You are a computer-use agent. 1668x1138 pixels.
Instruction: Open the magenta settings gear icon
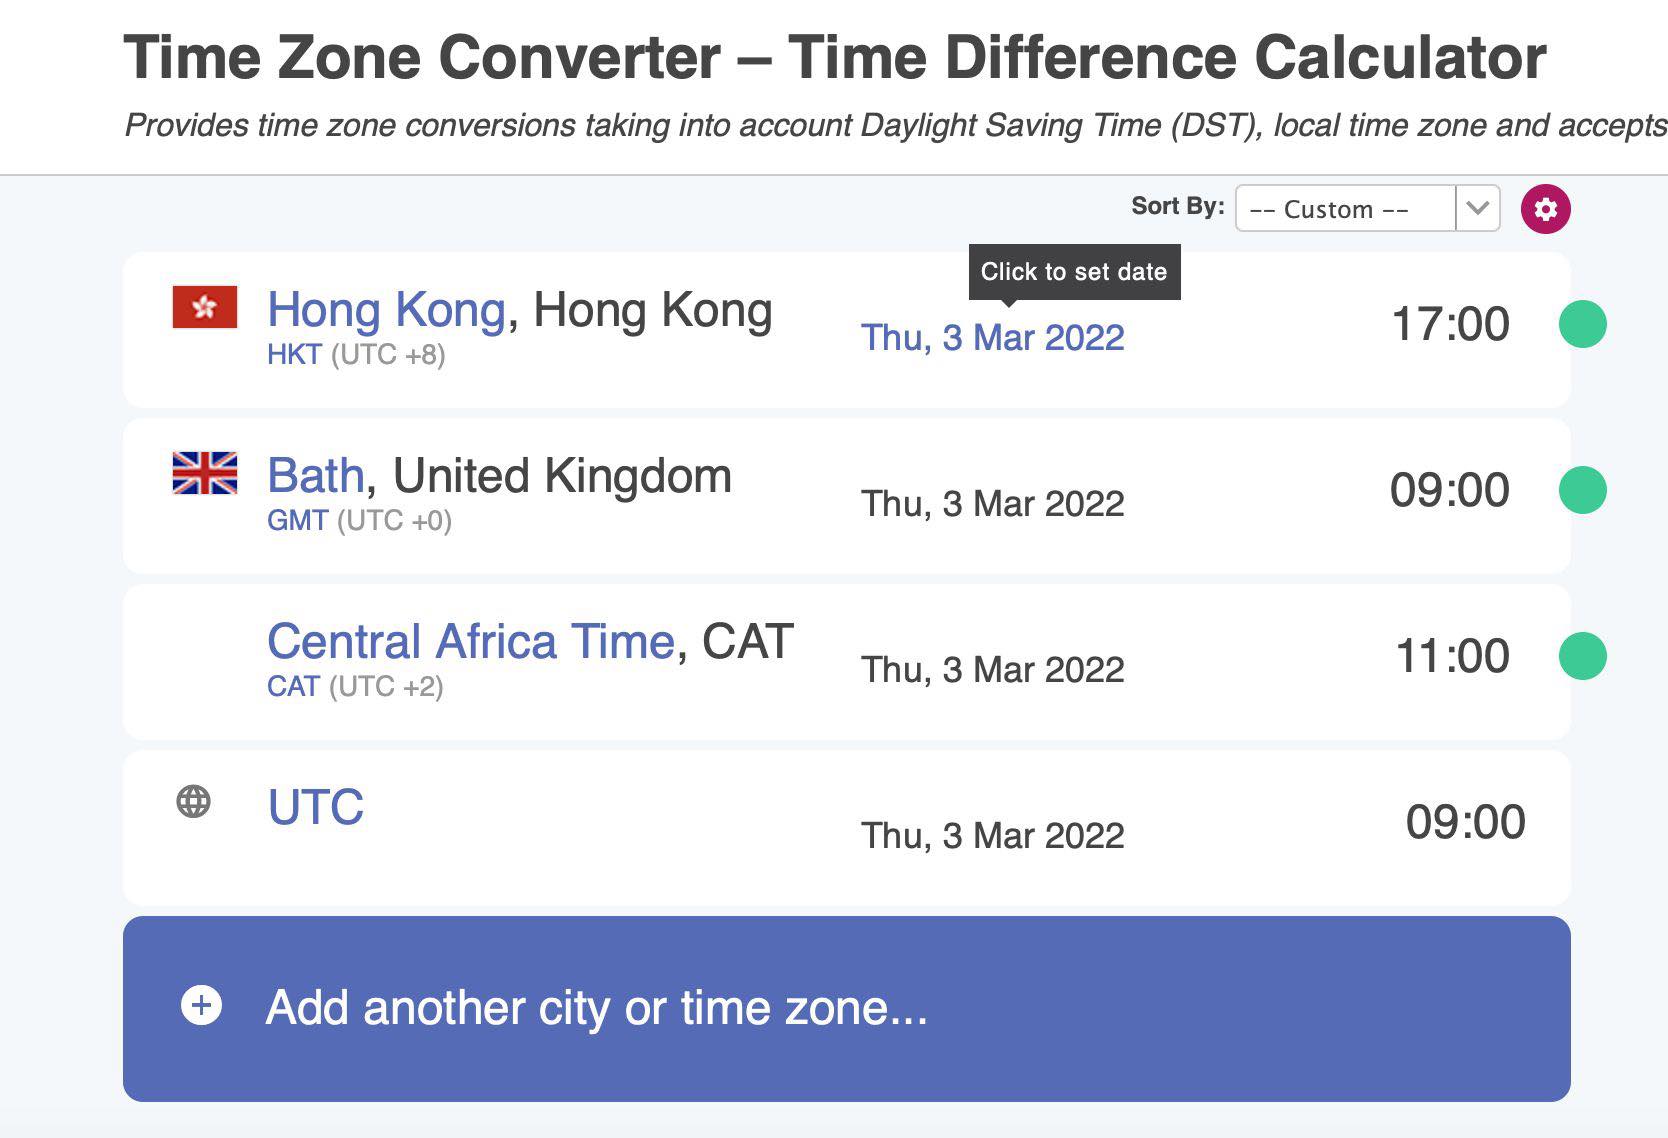(1545, 209)
